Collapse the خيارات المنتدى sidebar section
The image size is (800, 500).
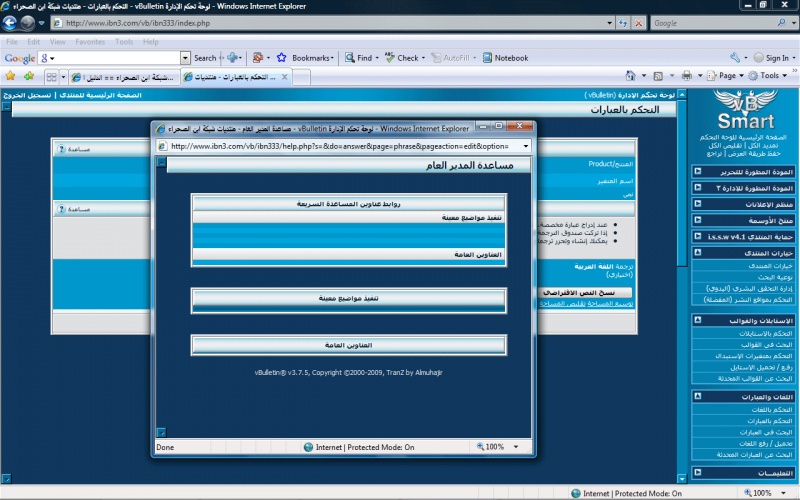[696, 253]
